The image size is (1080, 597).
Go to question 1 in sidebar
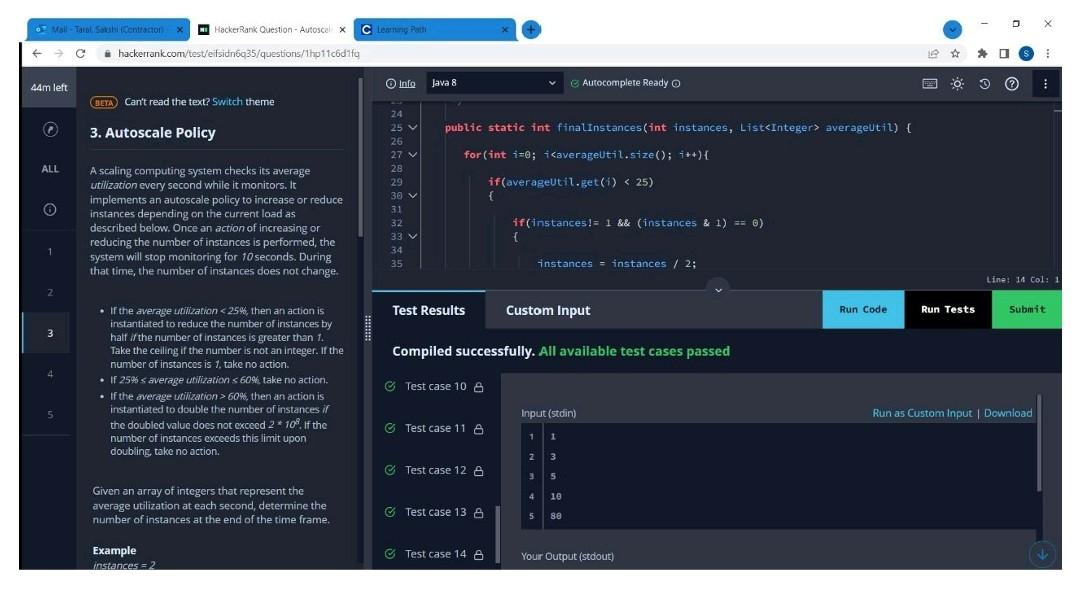(x=50, y=251)
